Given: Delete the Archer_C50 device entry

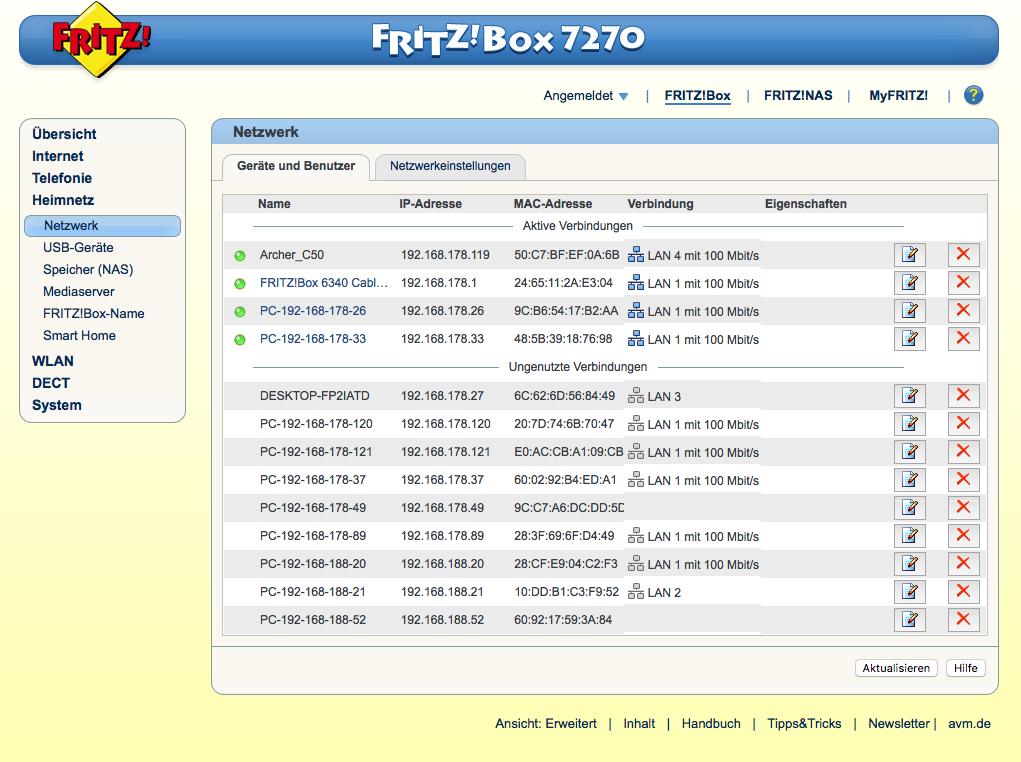Looking at the screenshot, I should 963,255.
